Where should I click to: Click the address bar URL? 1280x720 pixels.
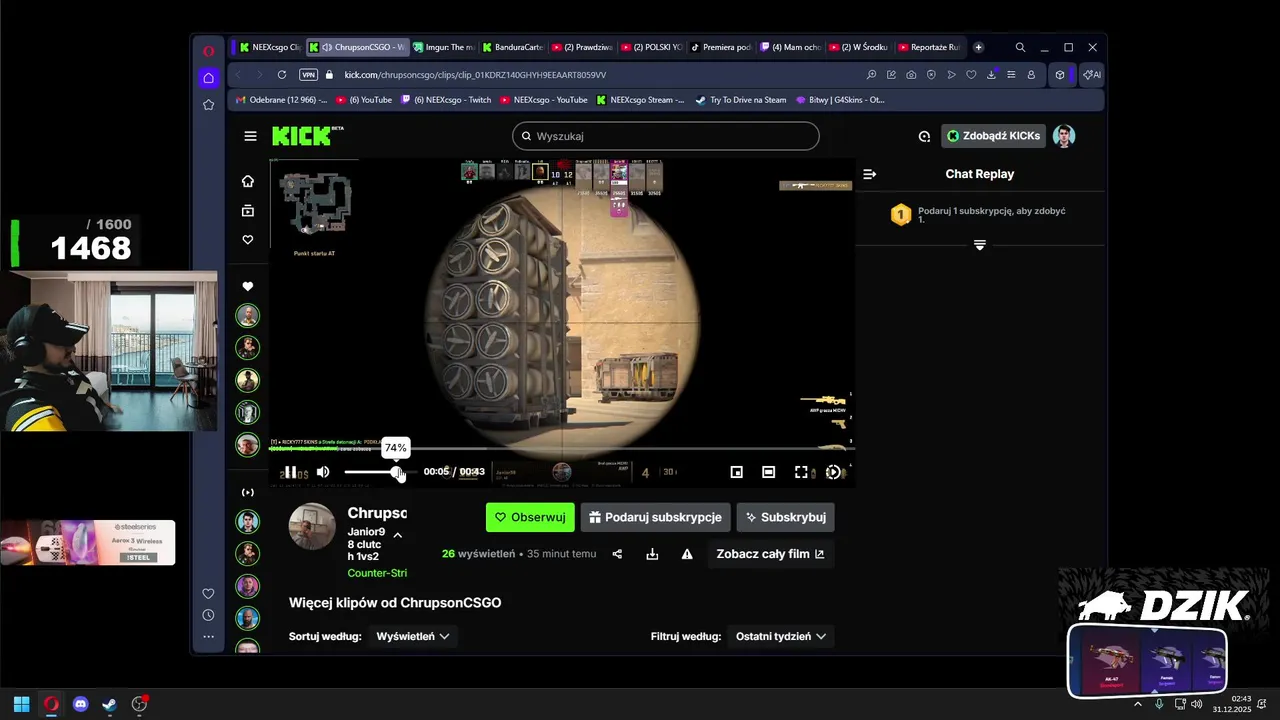pyautogui.click(x=475, y=75)
